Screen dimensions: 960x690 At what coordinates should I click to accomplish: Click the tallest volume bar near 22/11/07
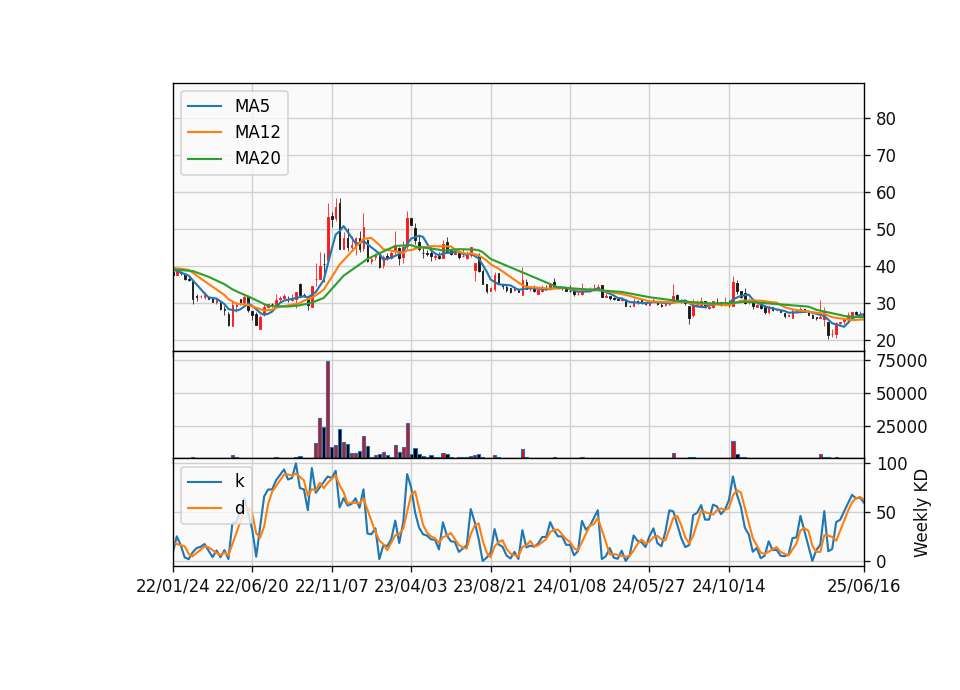click(328, 409)
